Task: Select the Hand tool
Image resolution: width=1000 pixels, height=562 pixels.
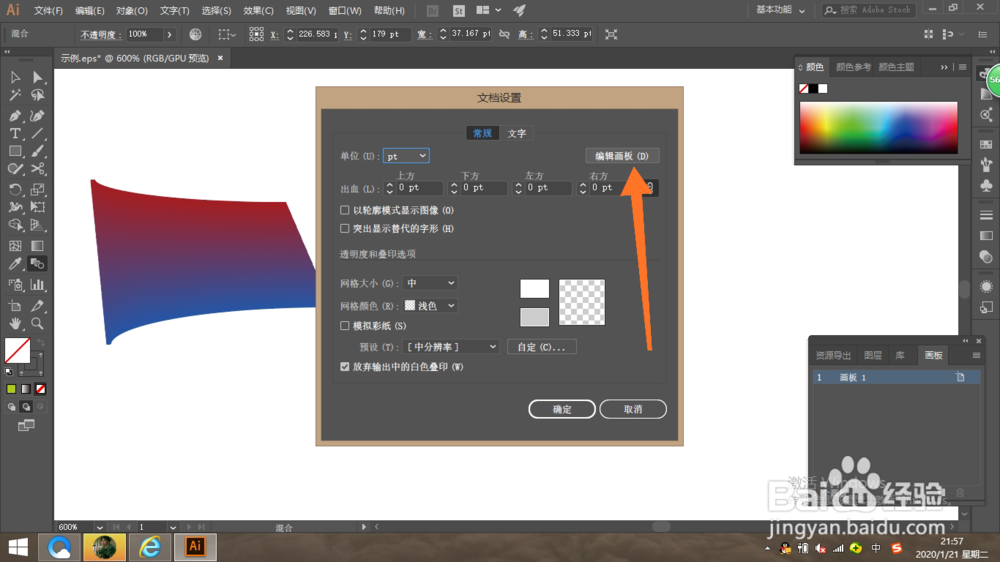Action: point(15,323)
